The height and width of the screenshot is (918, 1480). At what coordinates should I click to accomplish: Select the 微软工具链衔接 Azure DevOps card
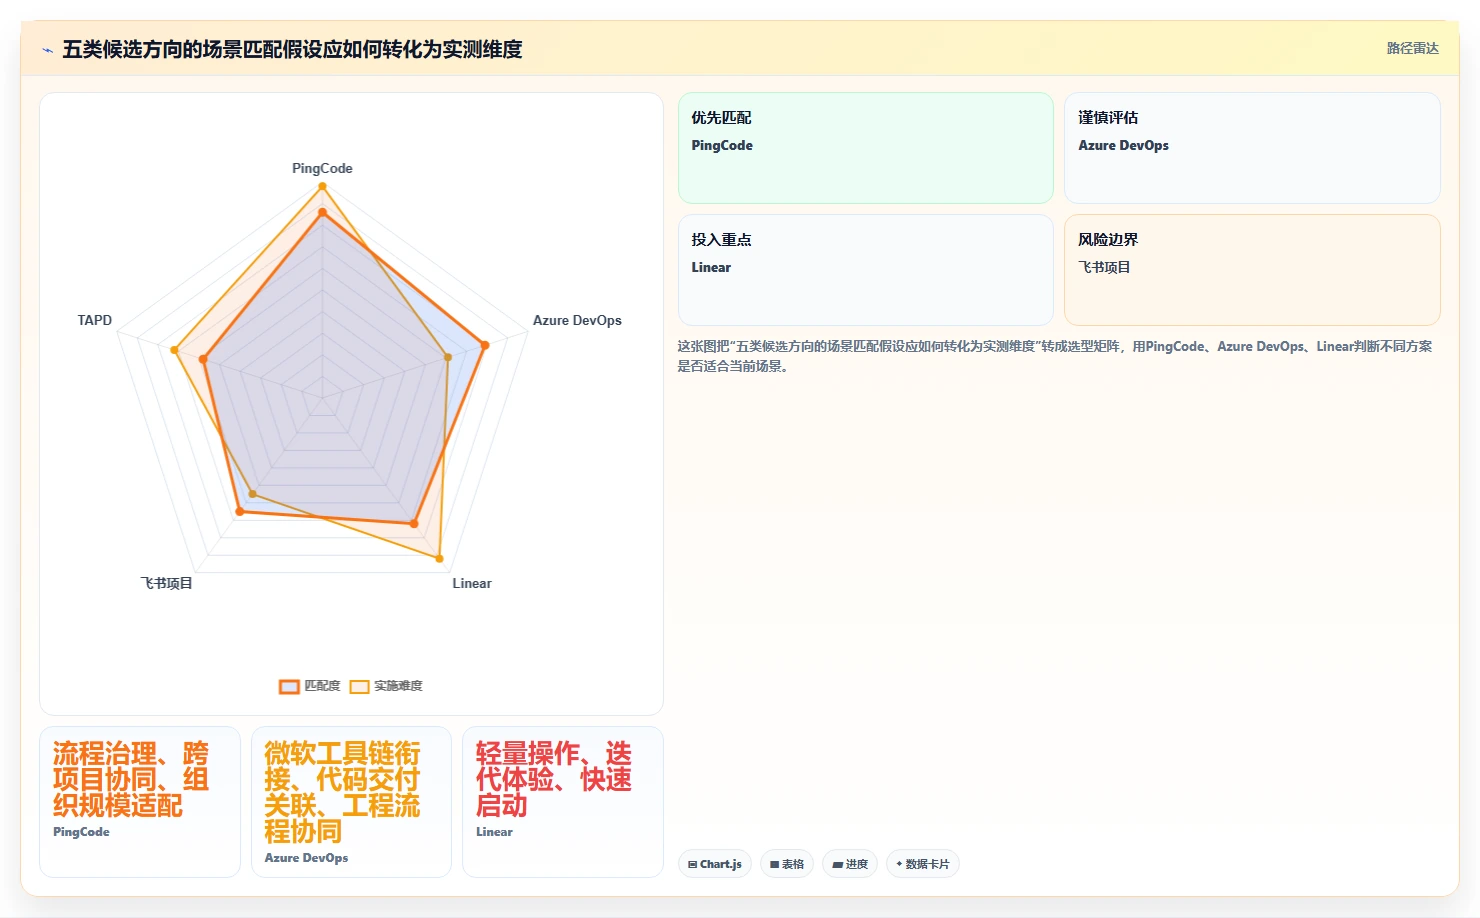click(351, 802)
